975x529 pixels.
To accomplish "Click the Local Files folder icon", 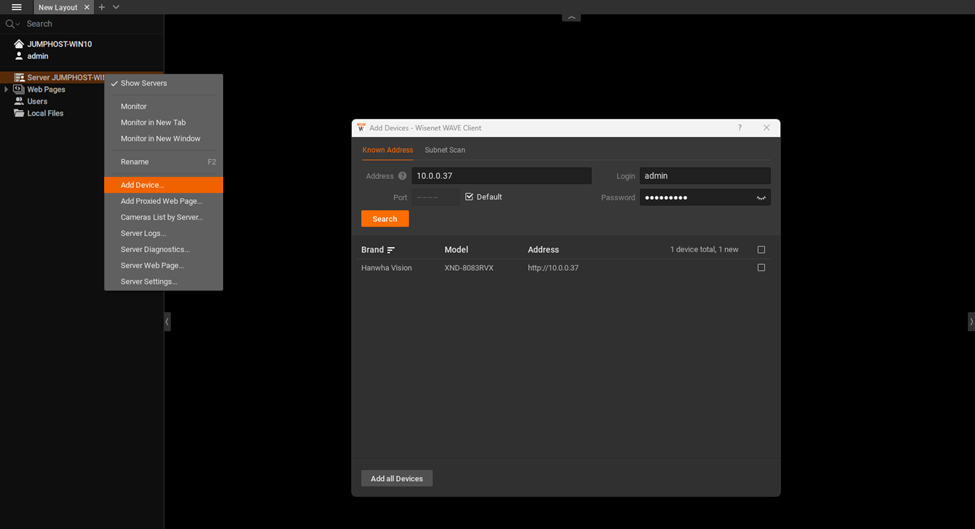I will [x=19, y=113].
